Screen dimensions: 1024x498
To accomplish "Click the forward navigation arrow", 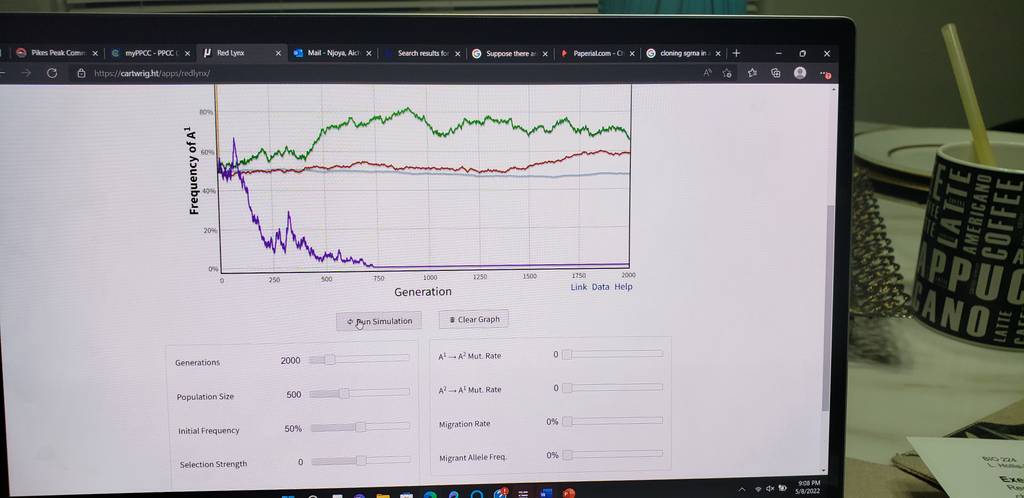I will click(x=26, y=73).
